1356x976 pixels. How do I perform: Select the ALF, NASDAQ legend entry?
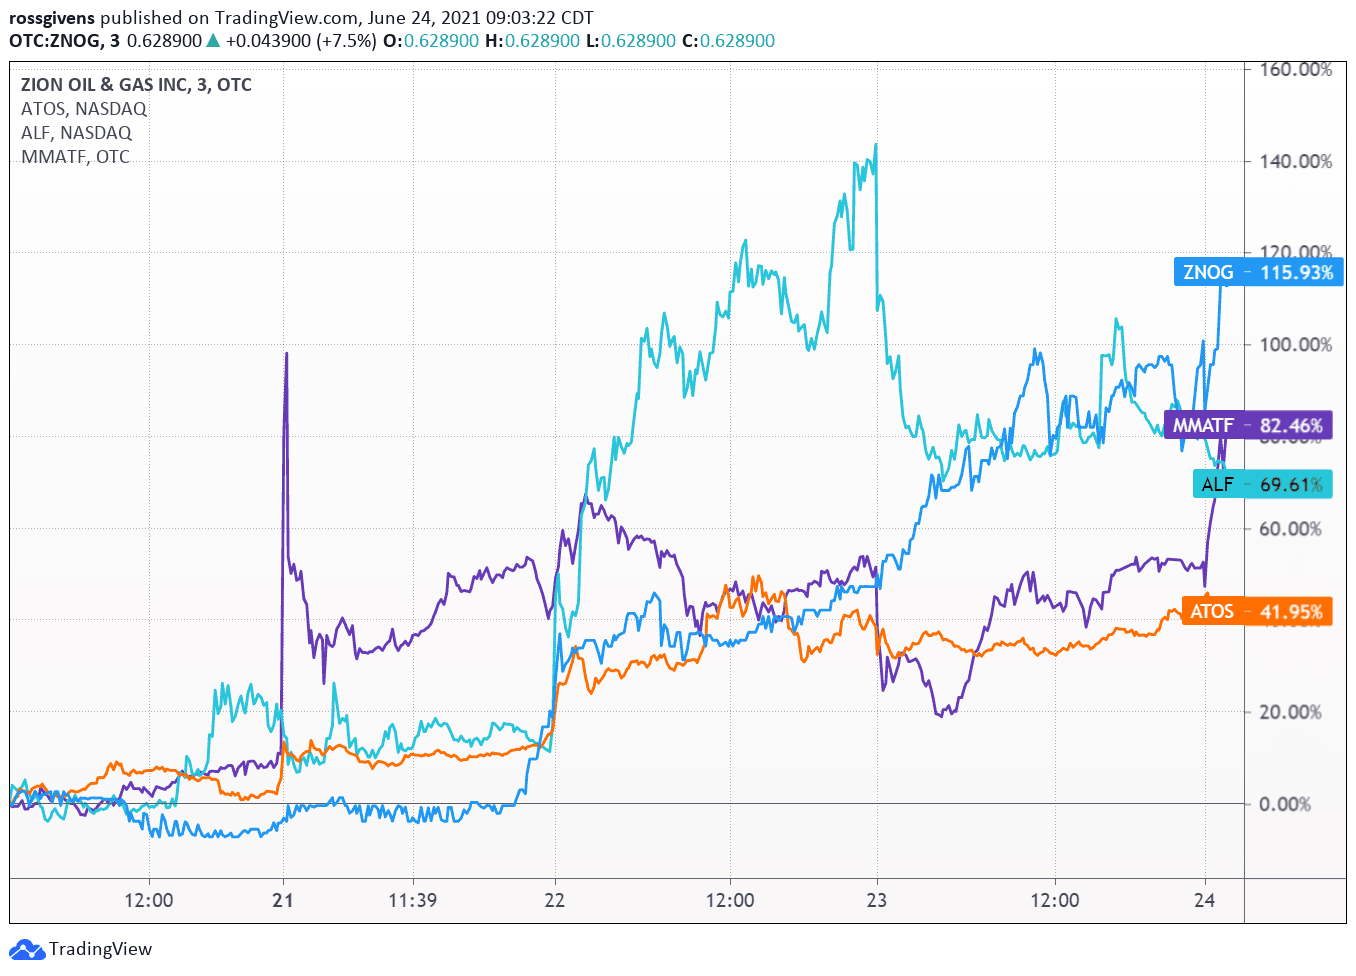76,133
